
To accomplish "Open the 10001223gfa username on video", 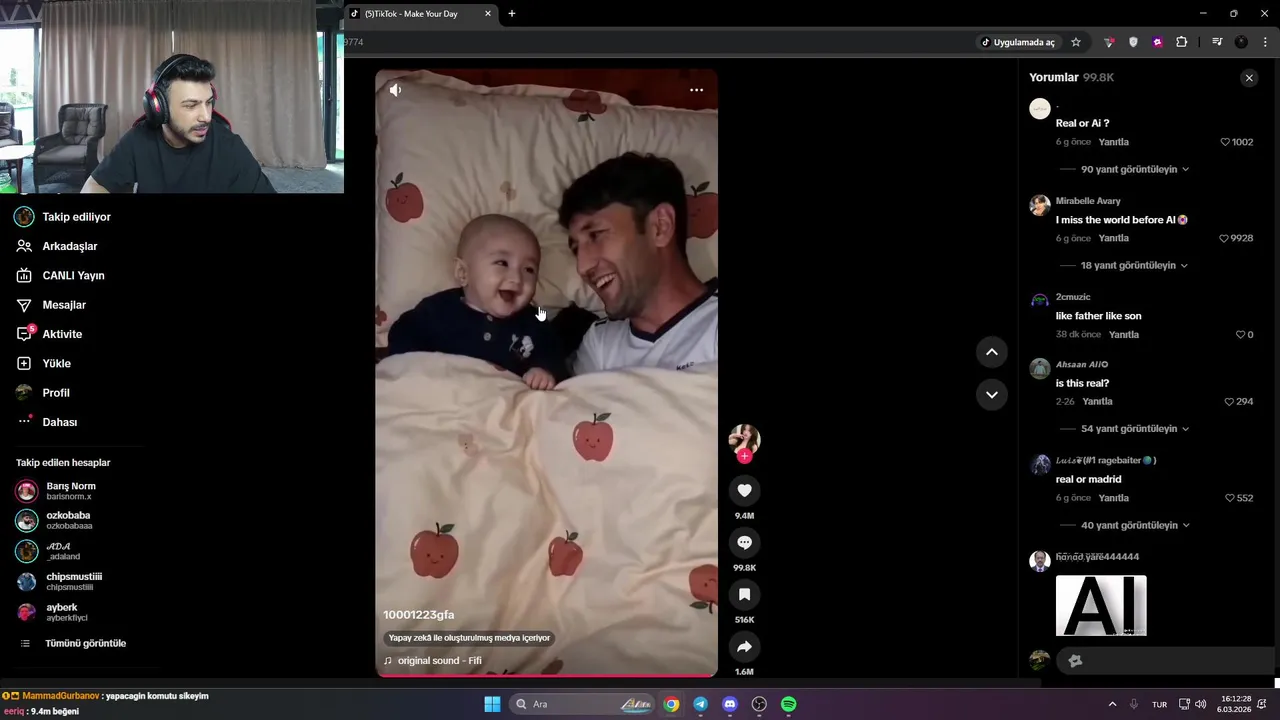I will click(x=418, y=615).
